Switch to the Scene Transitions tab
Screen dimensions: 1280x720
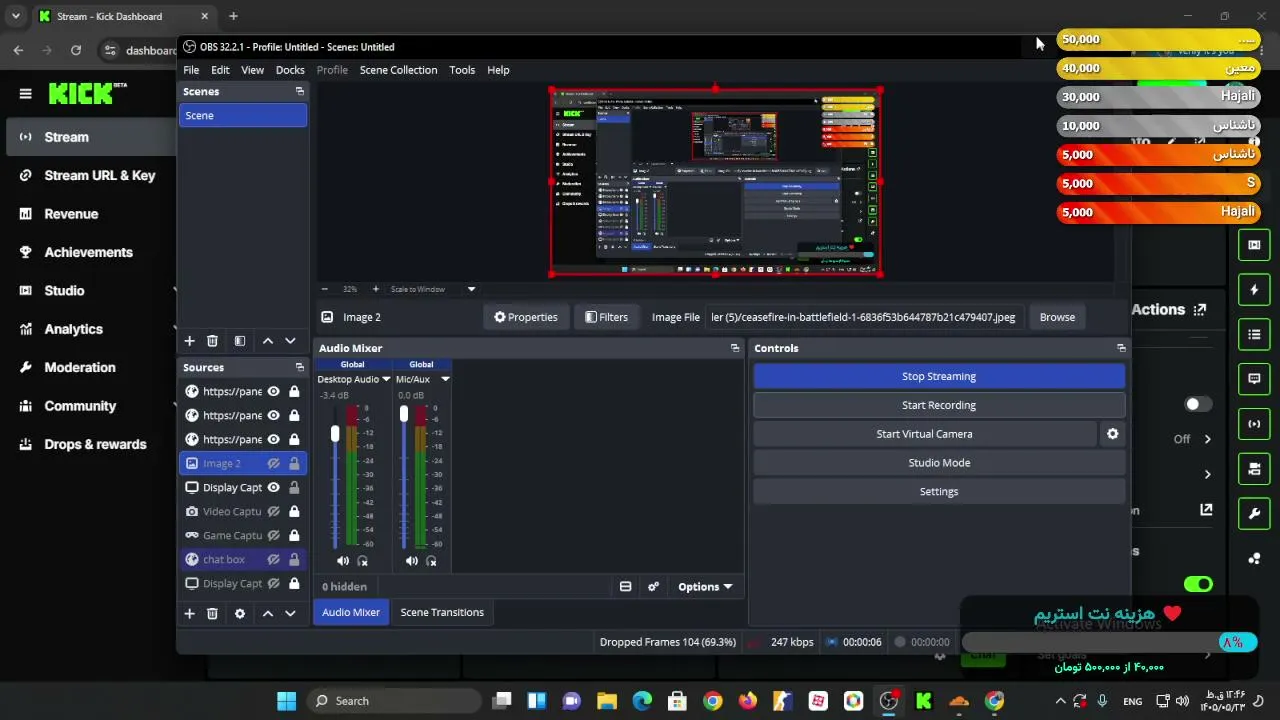tap(442, 613)
